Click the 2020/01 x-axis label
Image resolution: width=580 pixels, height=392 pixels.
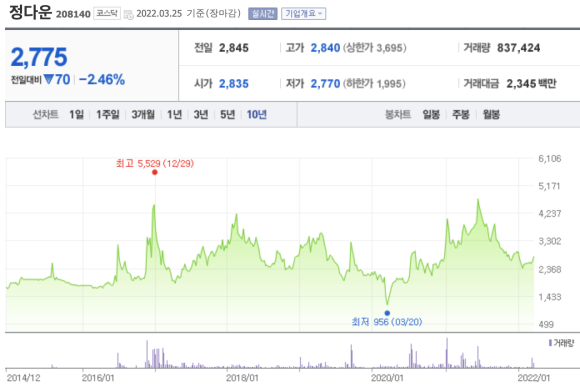[x=387, y=378]
